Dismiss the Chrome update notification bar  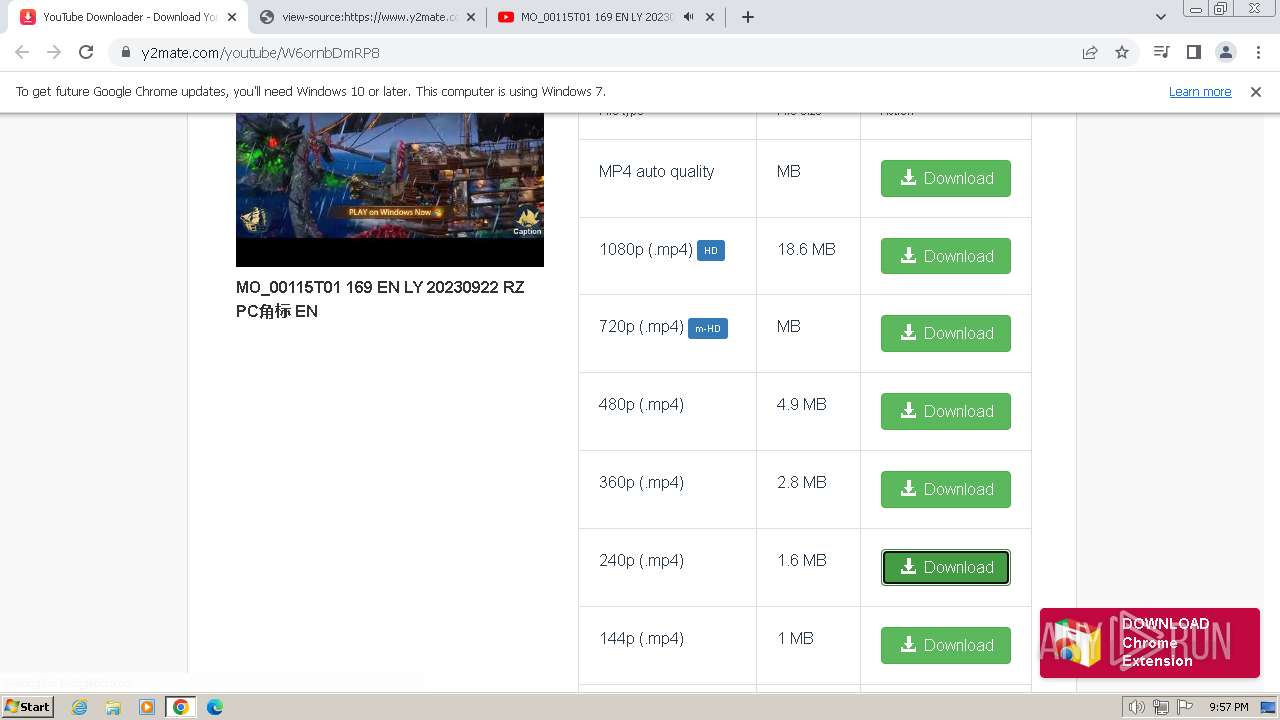1256,91
